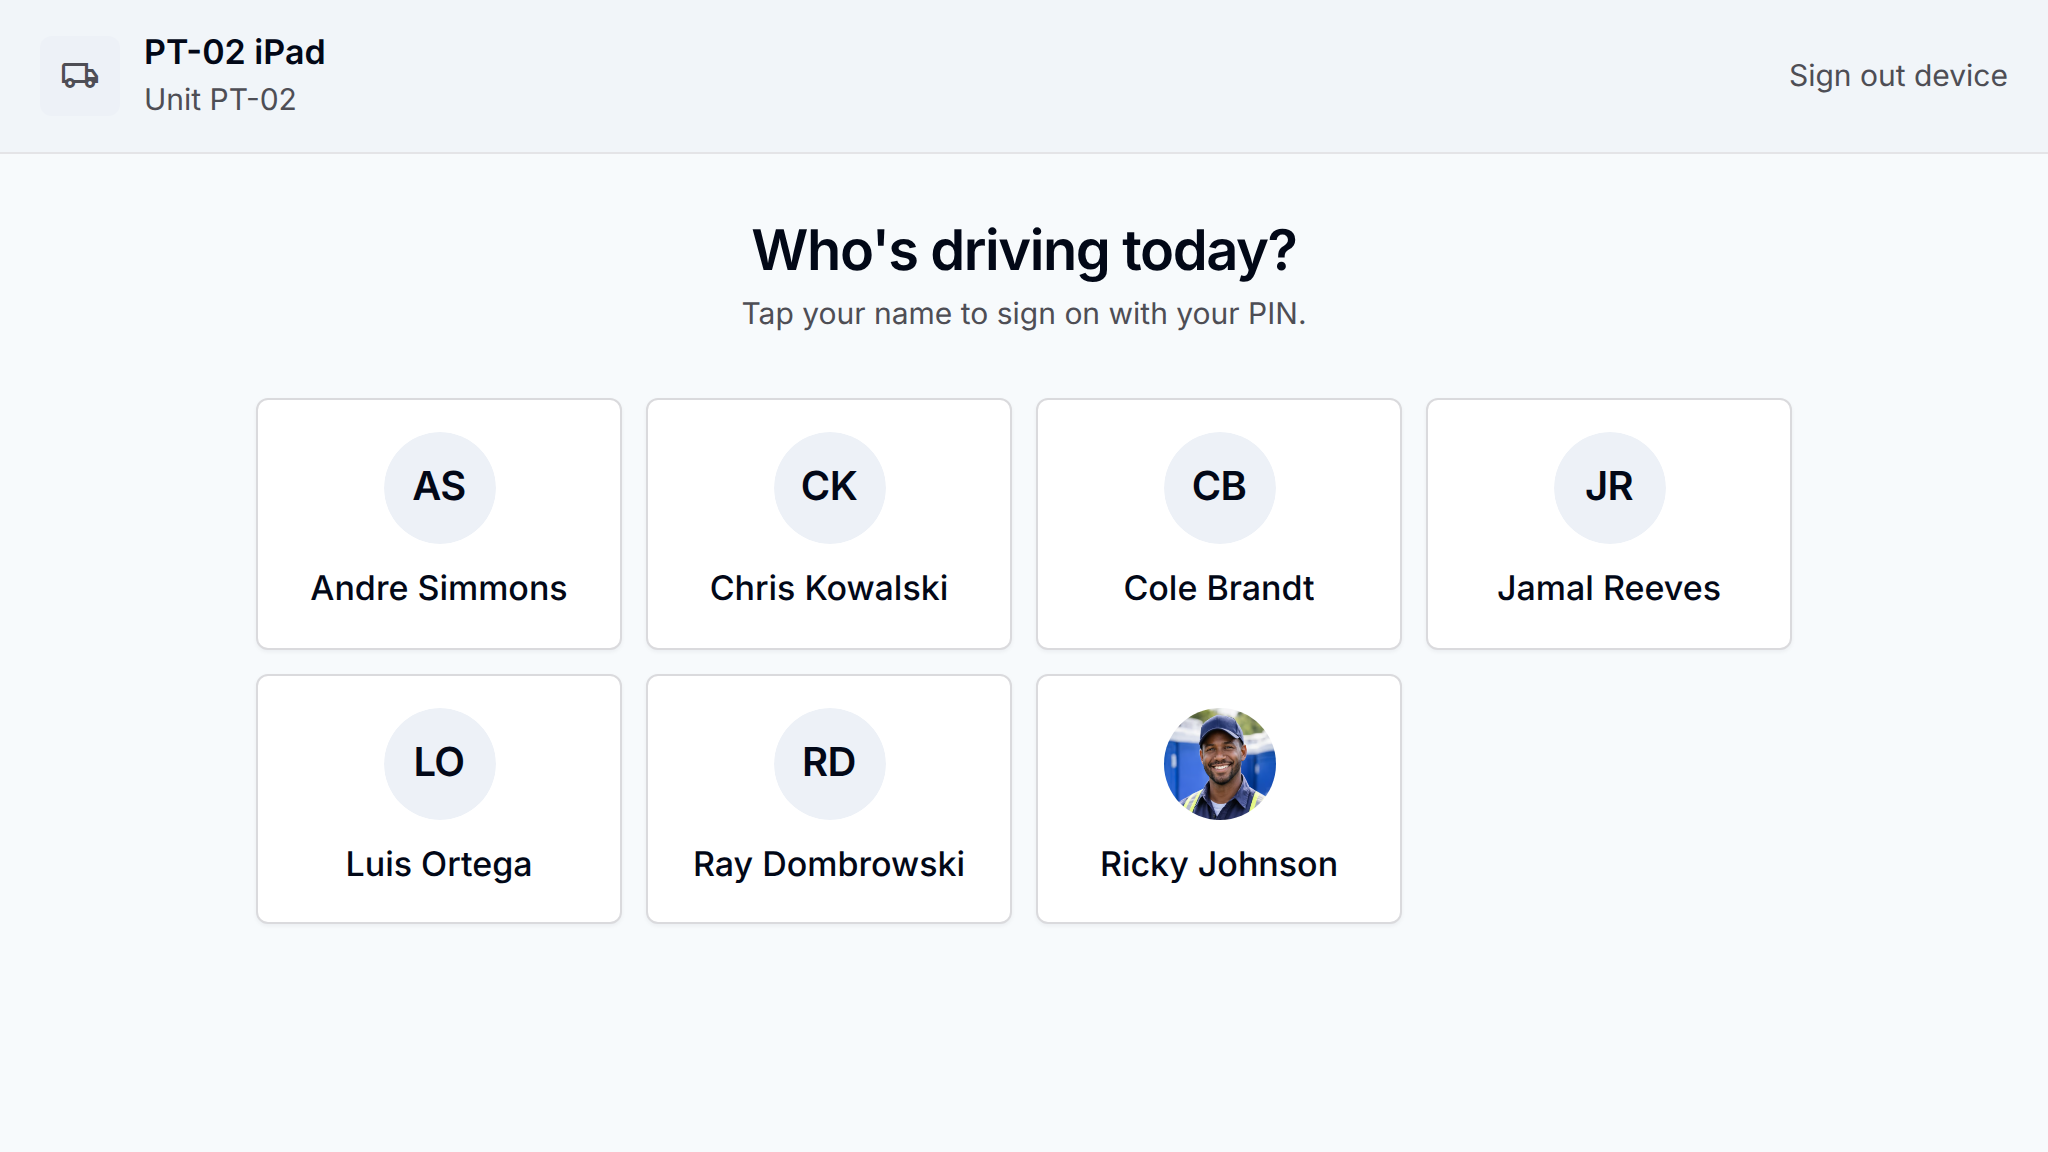Tap Ricky Johnson's profile photo
Screen dimensions: 2048x1152
click(x=1219, y=763)
